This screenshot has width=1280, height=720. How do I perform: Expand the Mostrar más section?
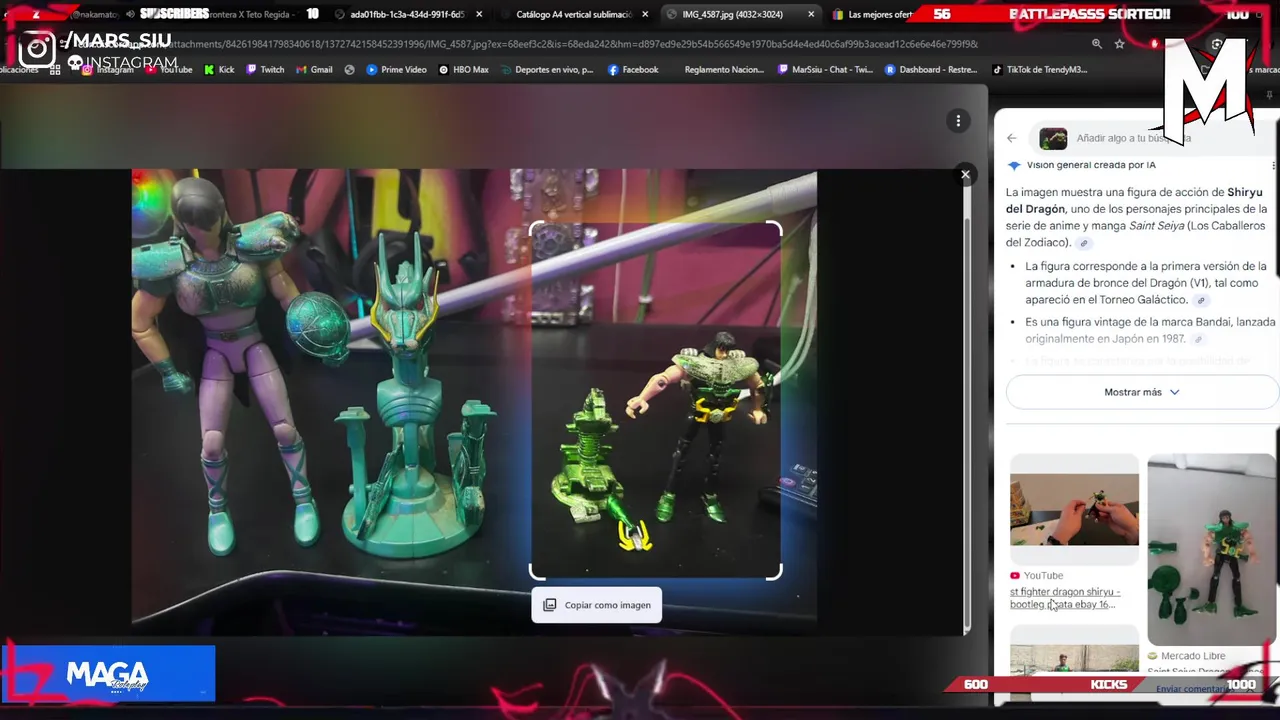pyautogui.click(x=1142, y=392)
